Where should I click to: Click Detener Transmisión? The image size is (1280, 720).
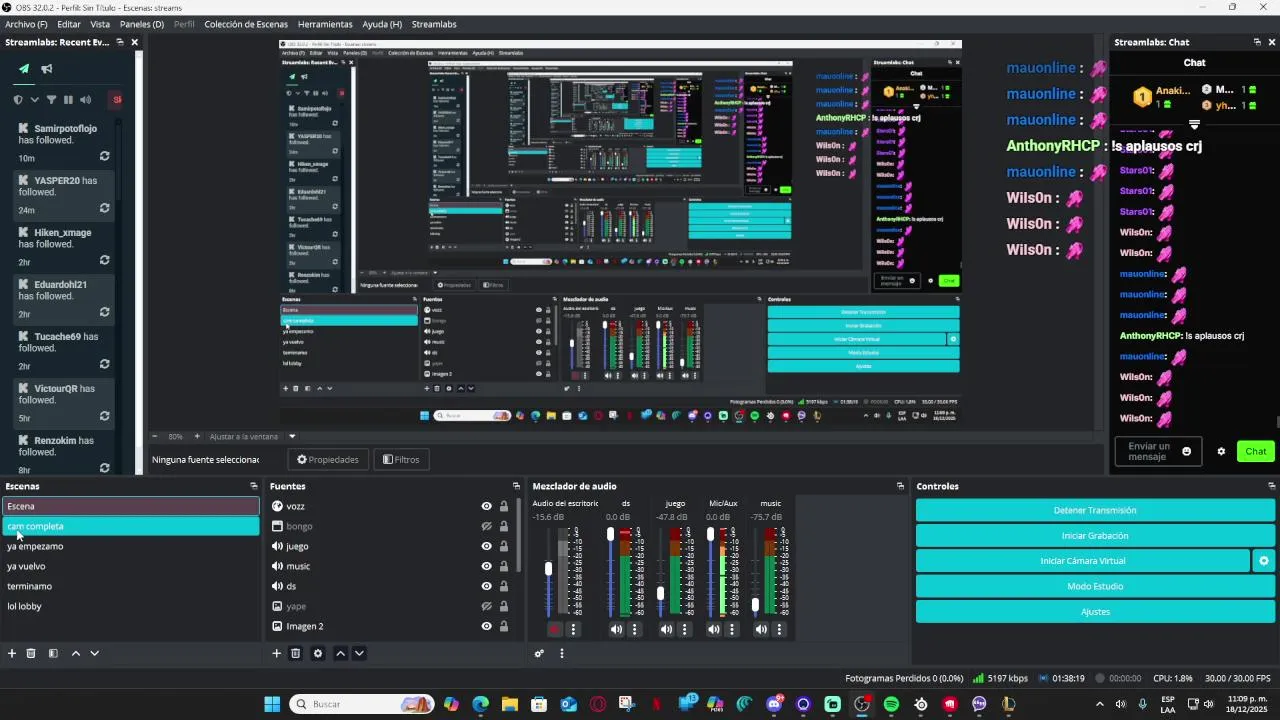(x=1095, y=510)
